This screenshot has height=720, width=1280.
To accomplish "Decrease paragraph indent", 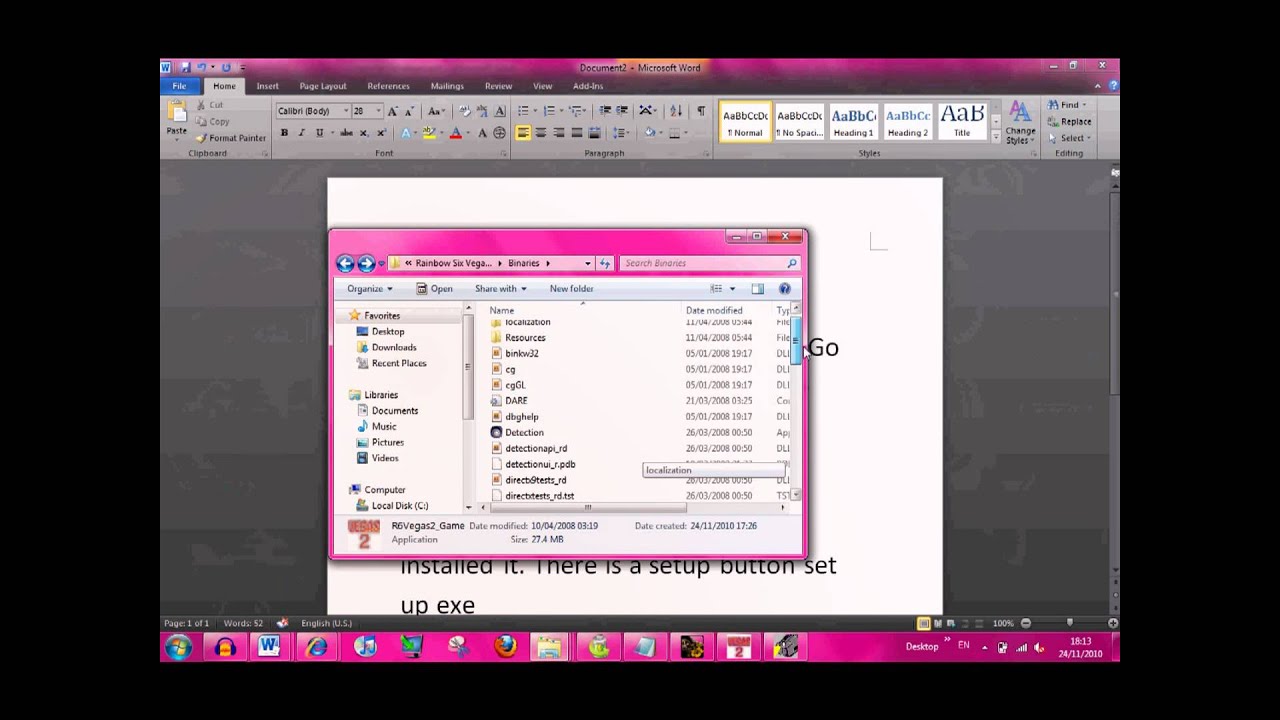I will (605, 111).
